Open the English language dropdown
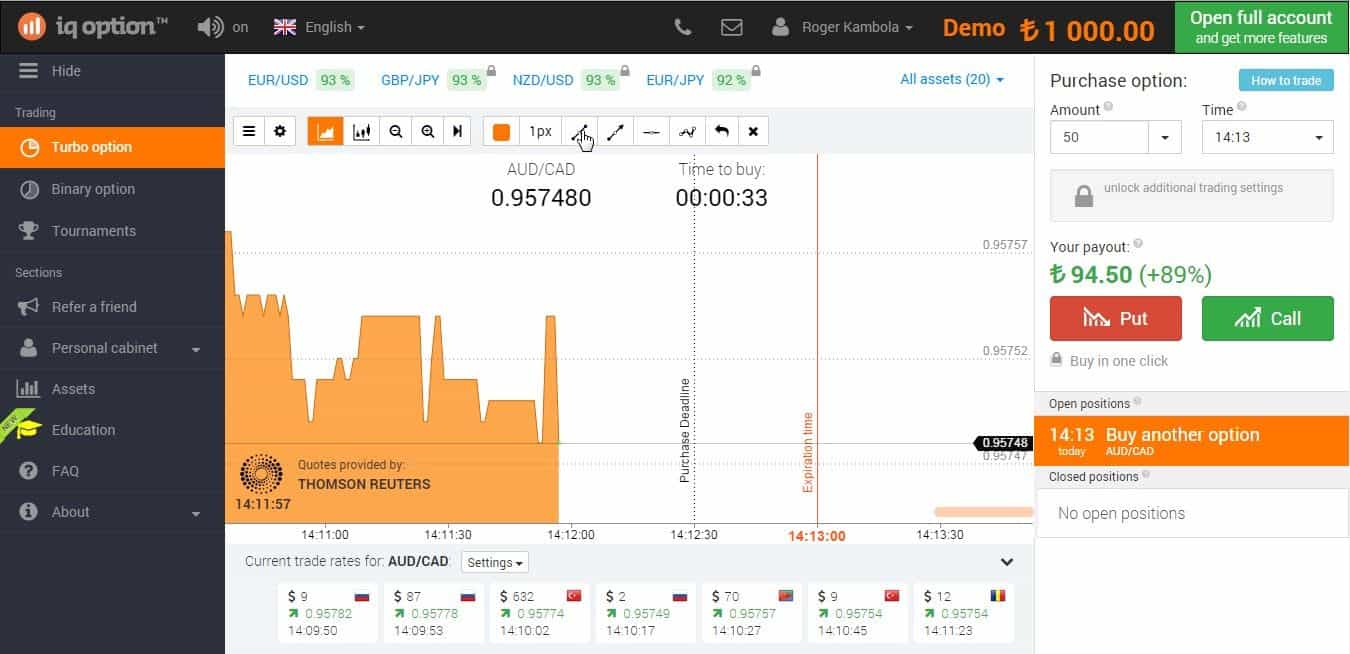The height and width of the screenshot is (654, 1350). (319, 27)
